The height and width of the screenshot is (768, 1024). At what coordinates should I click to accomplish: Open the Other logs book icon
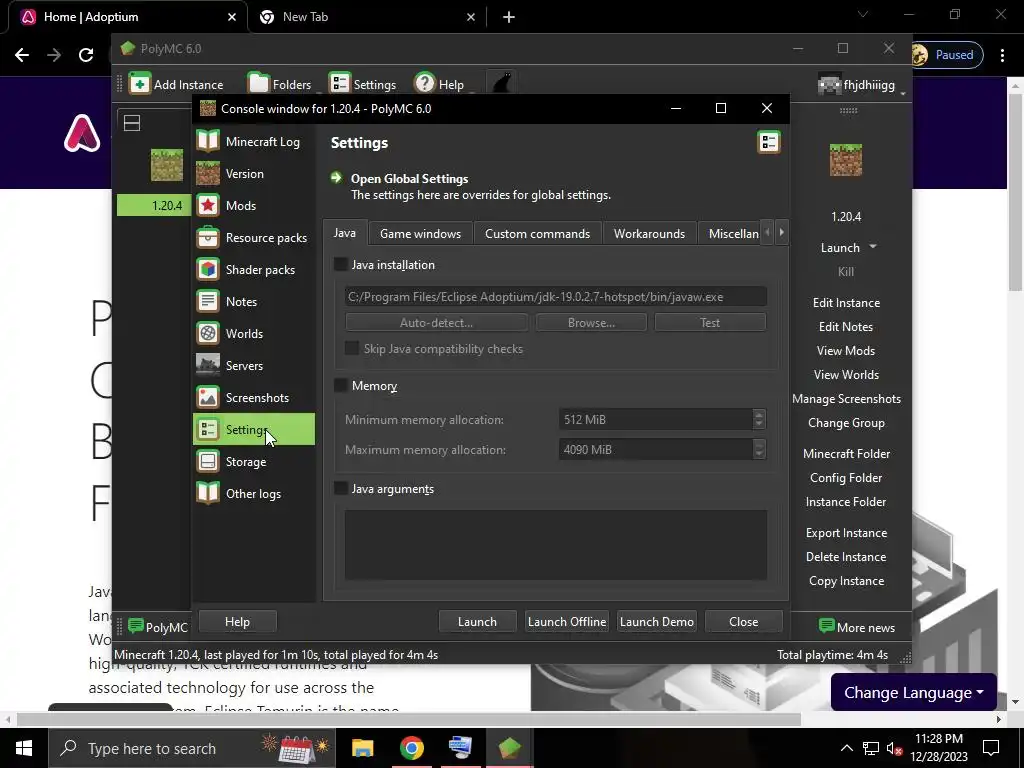(x=208, y=493)
